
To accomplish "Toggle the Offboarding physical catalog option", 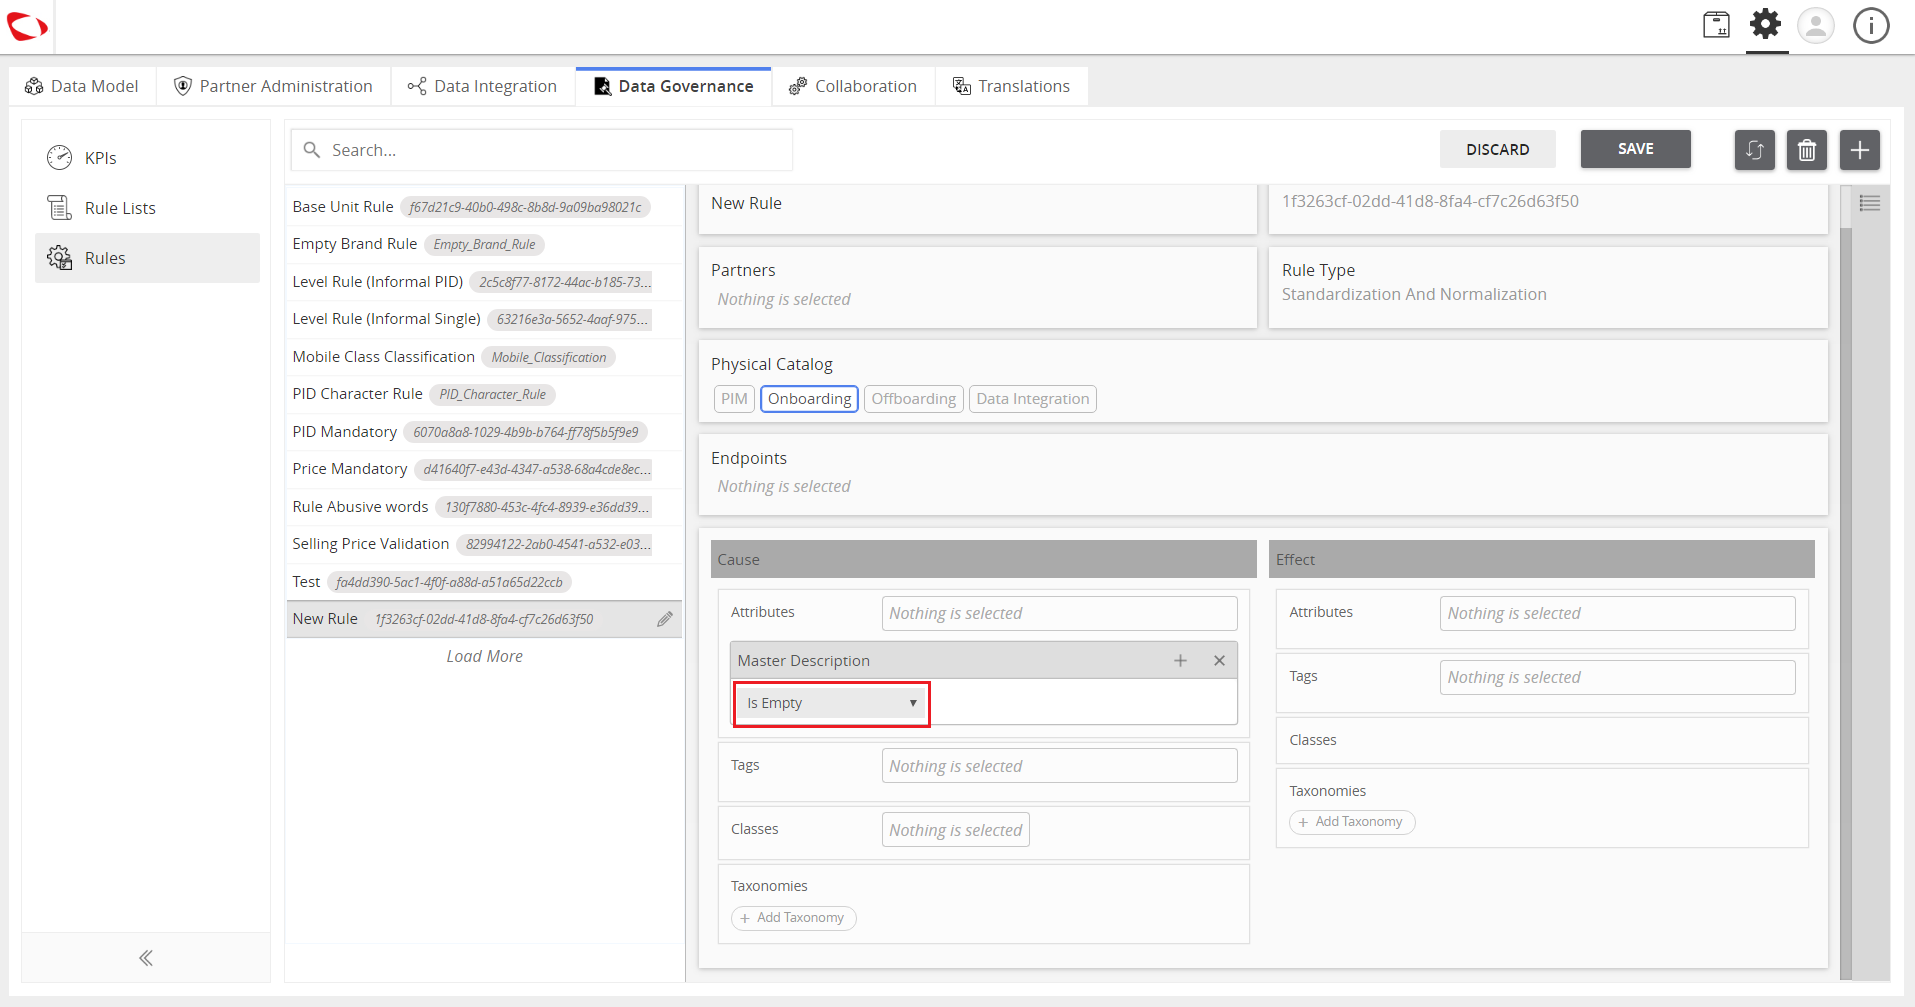I will click(x=913, y=399).
